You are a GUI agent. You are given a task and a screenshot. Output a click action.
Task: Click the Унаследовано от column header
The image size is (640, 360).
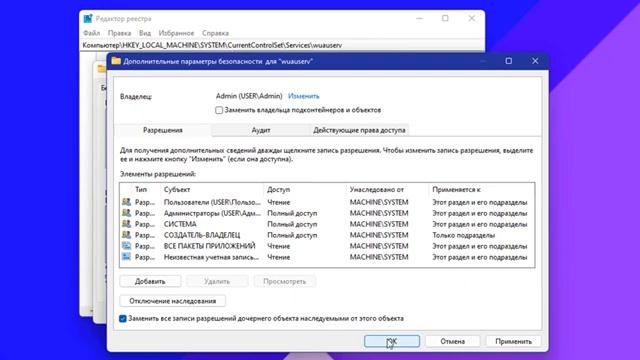point(377,189)
